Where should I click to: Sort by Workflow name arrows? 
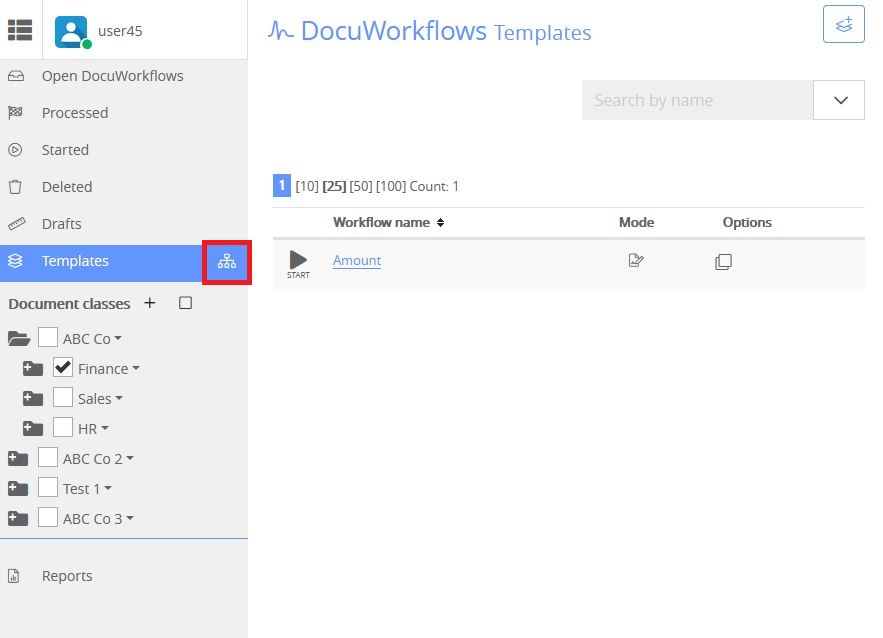point(440,222)
